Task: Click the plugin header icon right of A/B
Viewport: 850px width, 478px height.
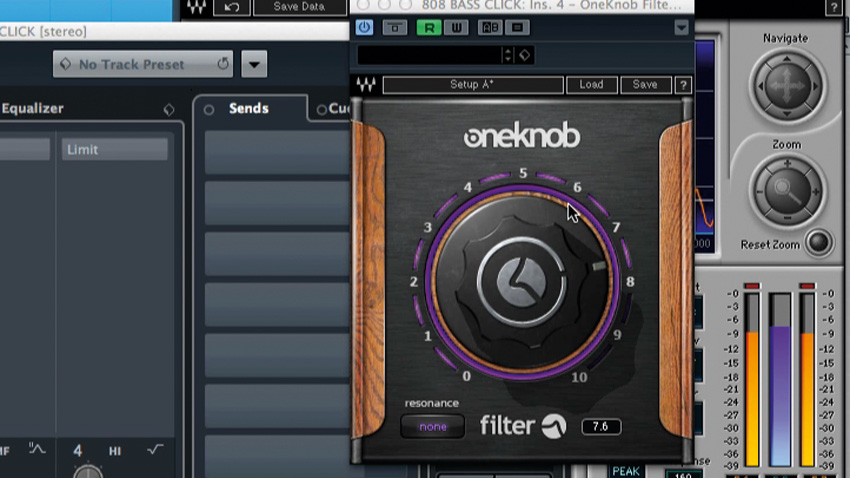Action: [x=517, y=28]
